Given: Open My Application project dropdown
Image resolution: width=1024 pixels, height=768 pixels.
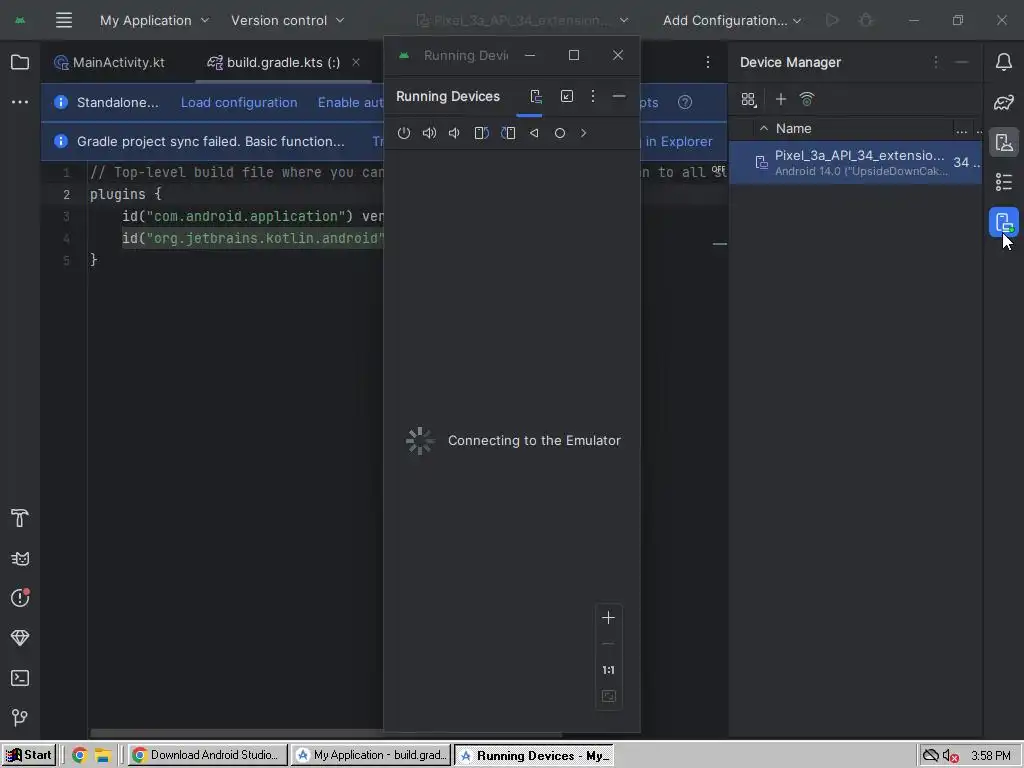Looking at the screenshot, I should click(154, 20).
